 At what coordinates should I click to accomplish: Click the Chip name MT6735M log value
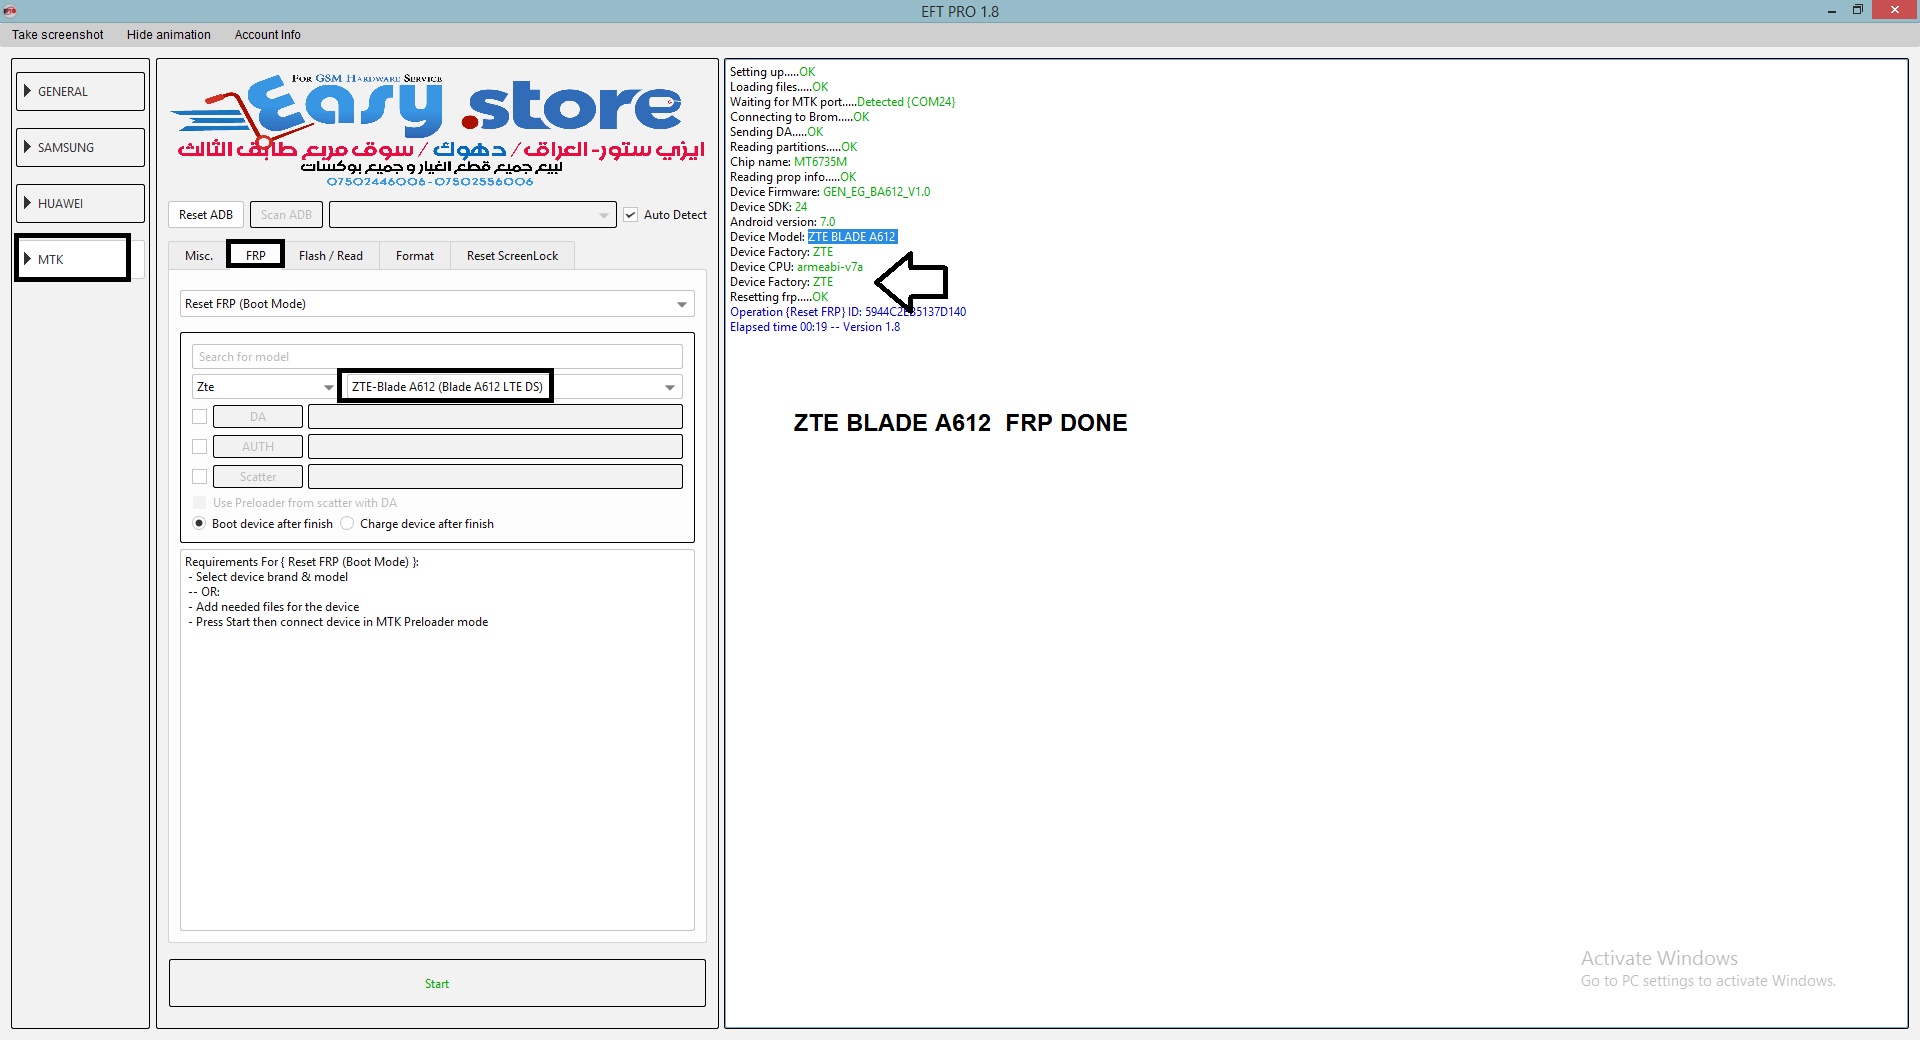pyautogui.click(x=820, y=162)
